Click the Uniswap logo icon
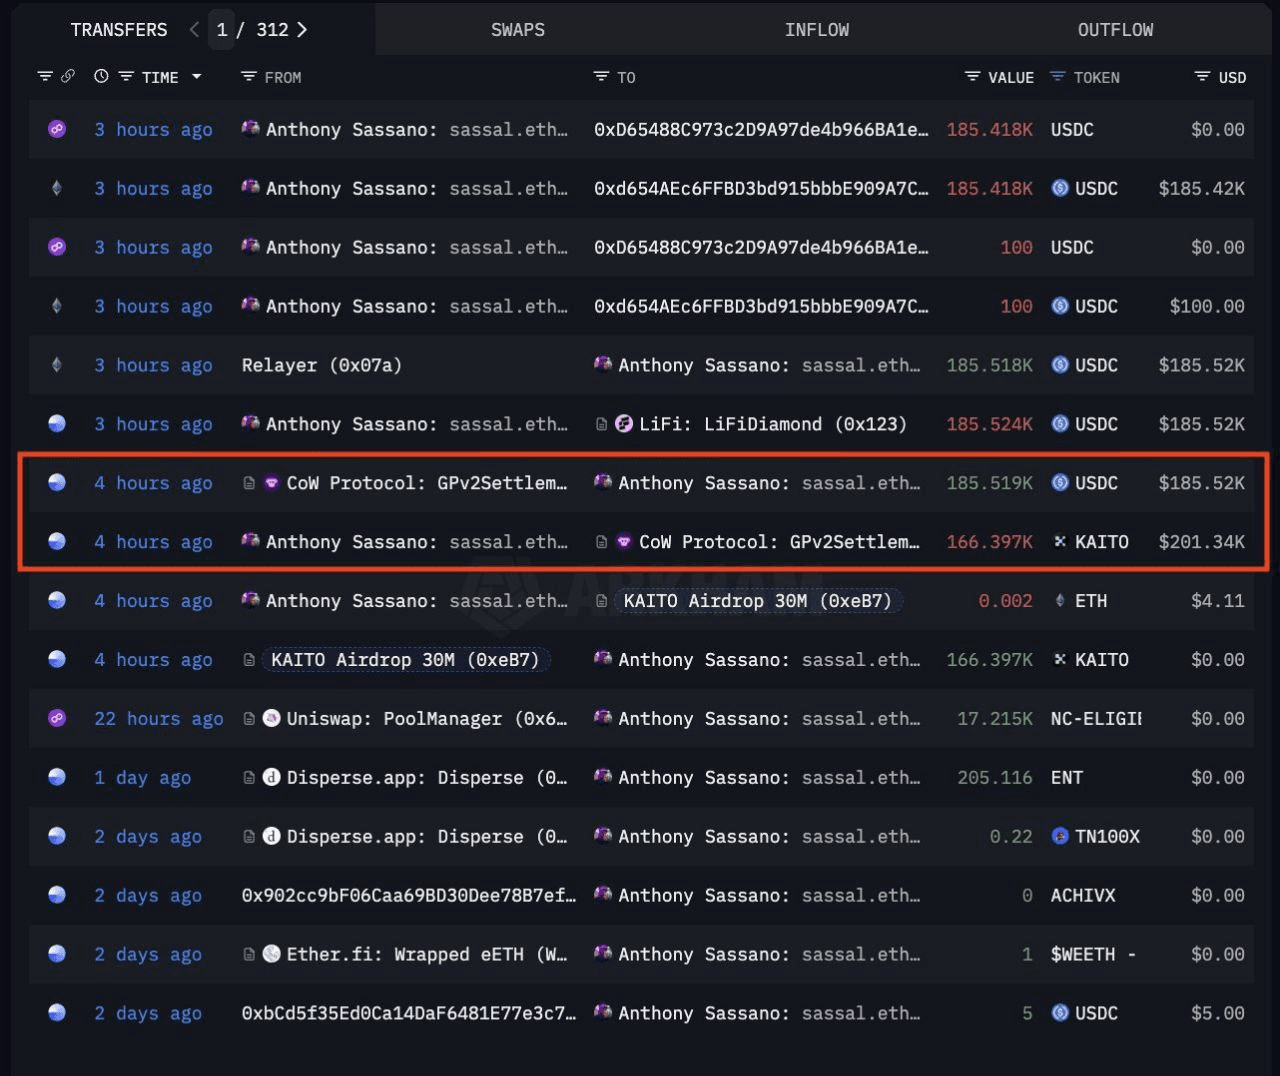Image resolution: width=1280 pixels, height=1076 pixels. point(271,718)
